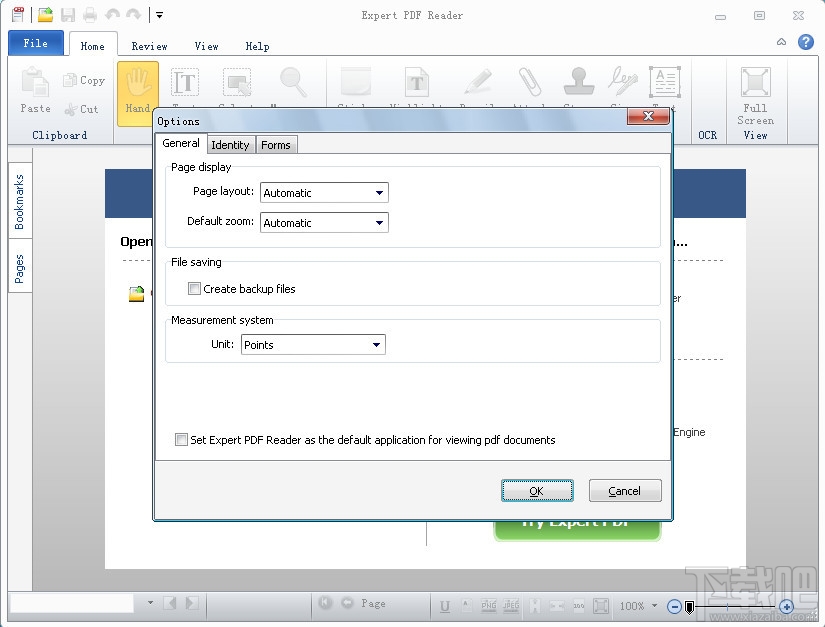This screenshot has height=627, width=825.
Task: Select the Stamp annotation tool
Action: (578, 82)
